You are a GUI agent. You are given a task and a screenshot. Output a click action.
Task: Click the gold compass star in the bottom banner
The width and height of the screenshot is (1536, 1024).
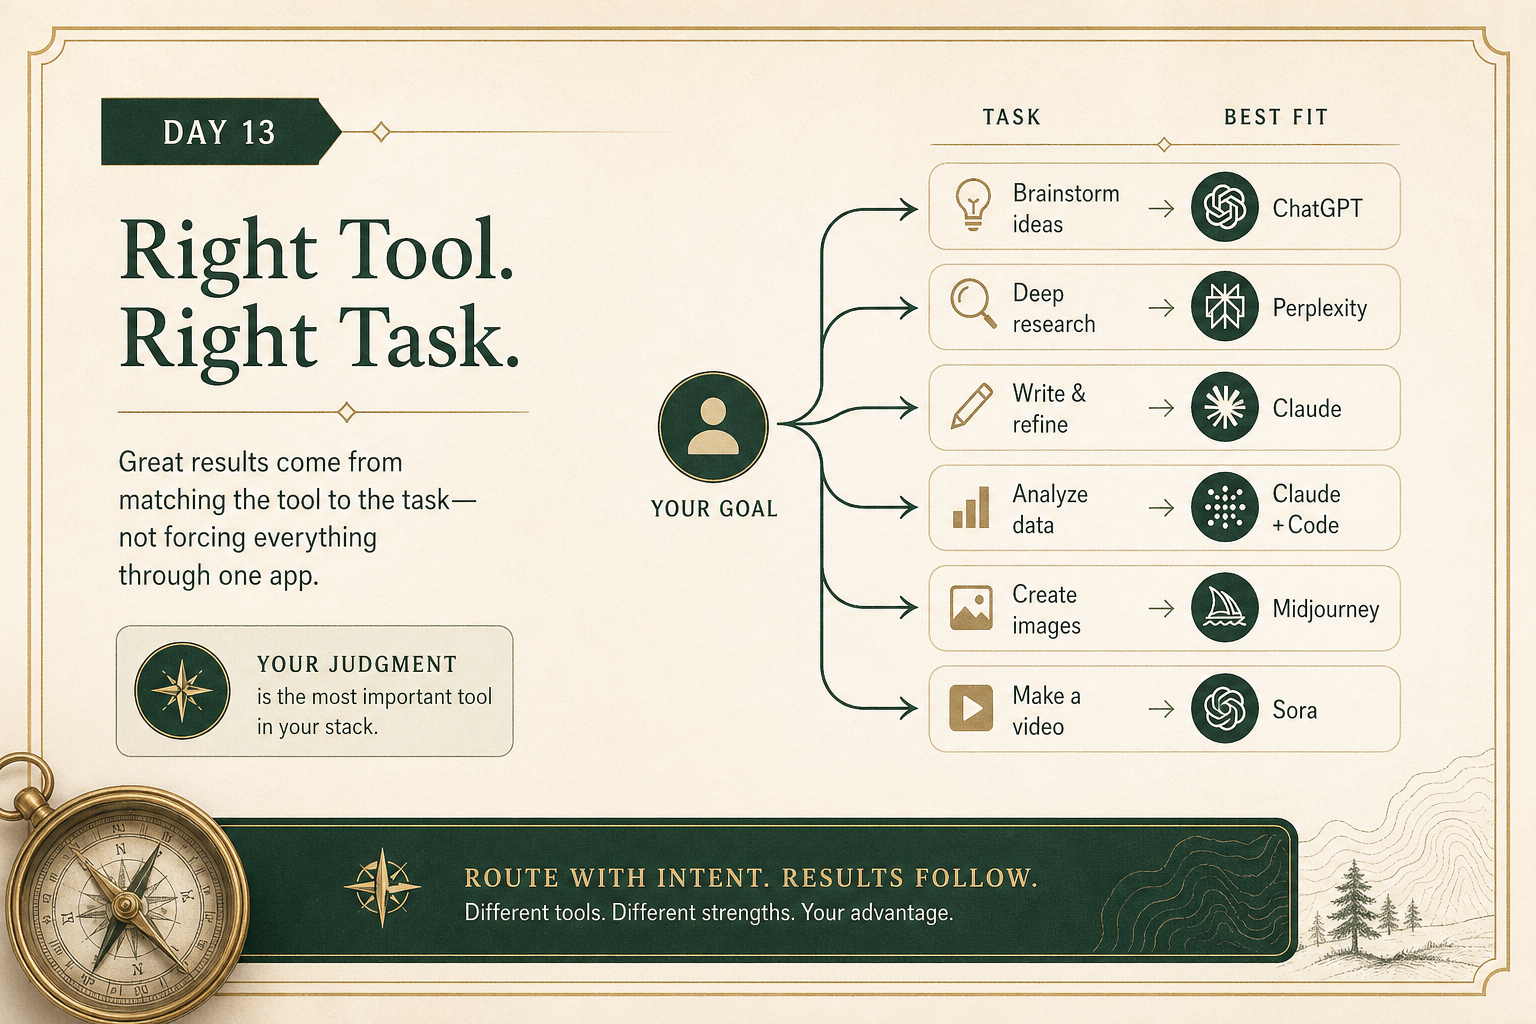[x=382, y=887]
